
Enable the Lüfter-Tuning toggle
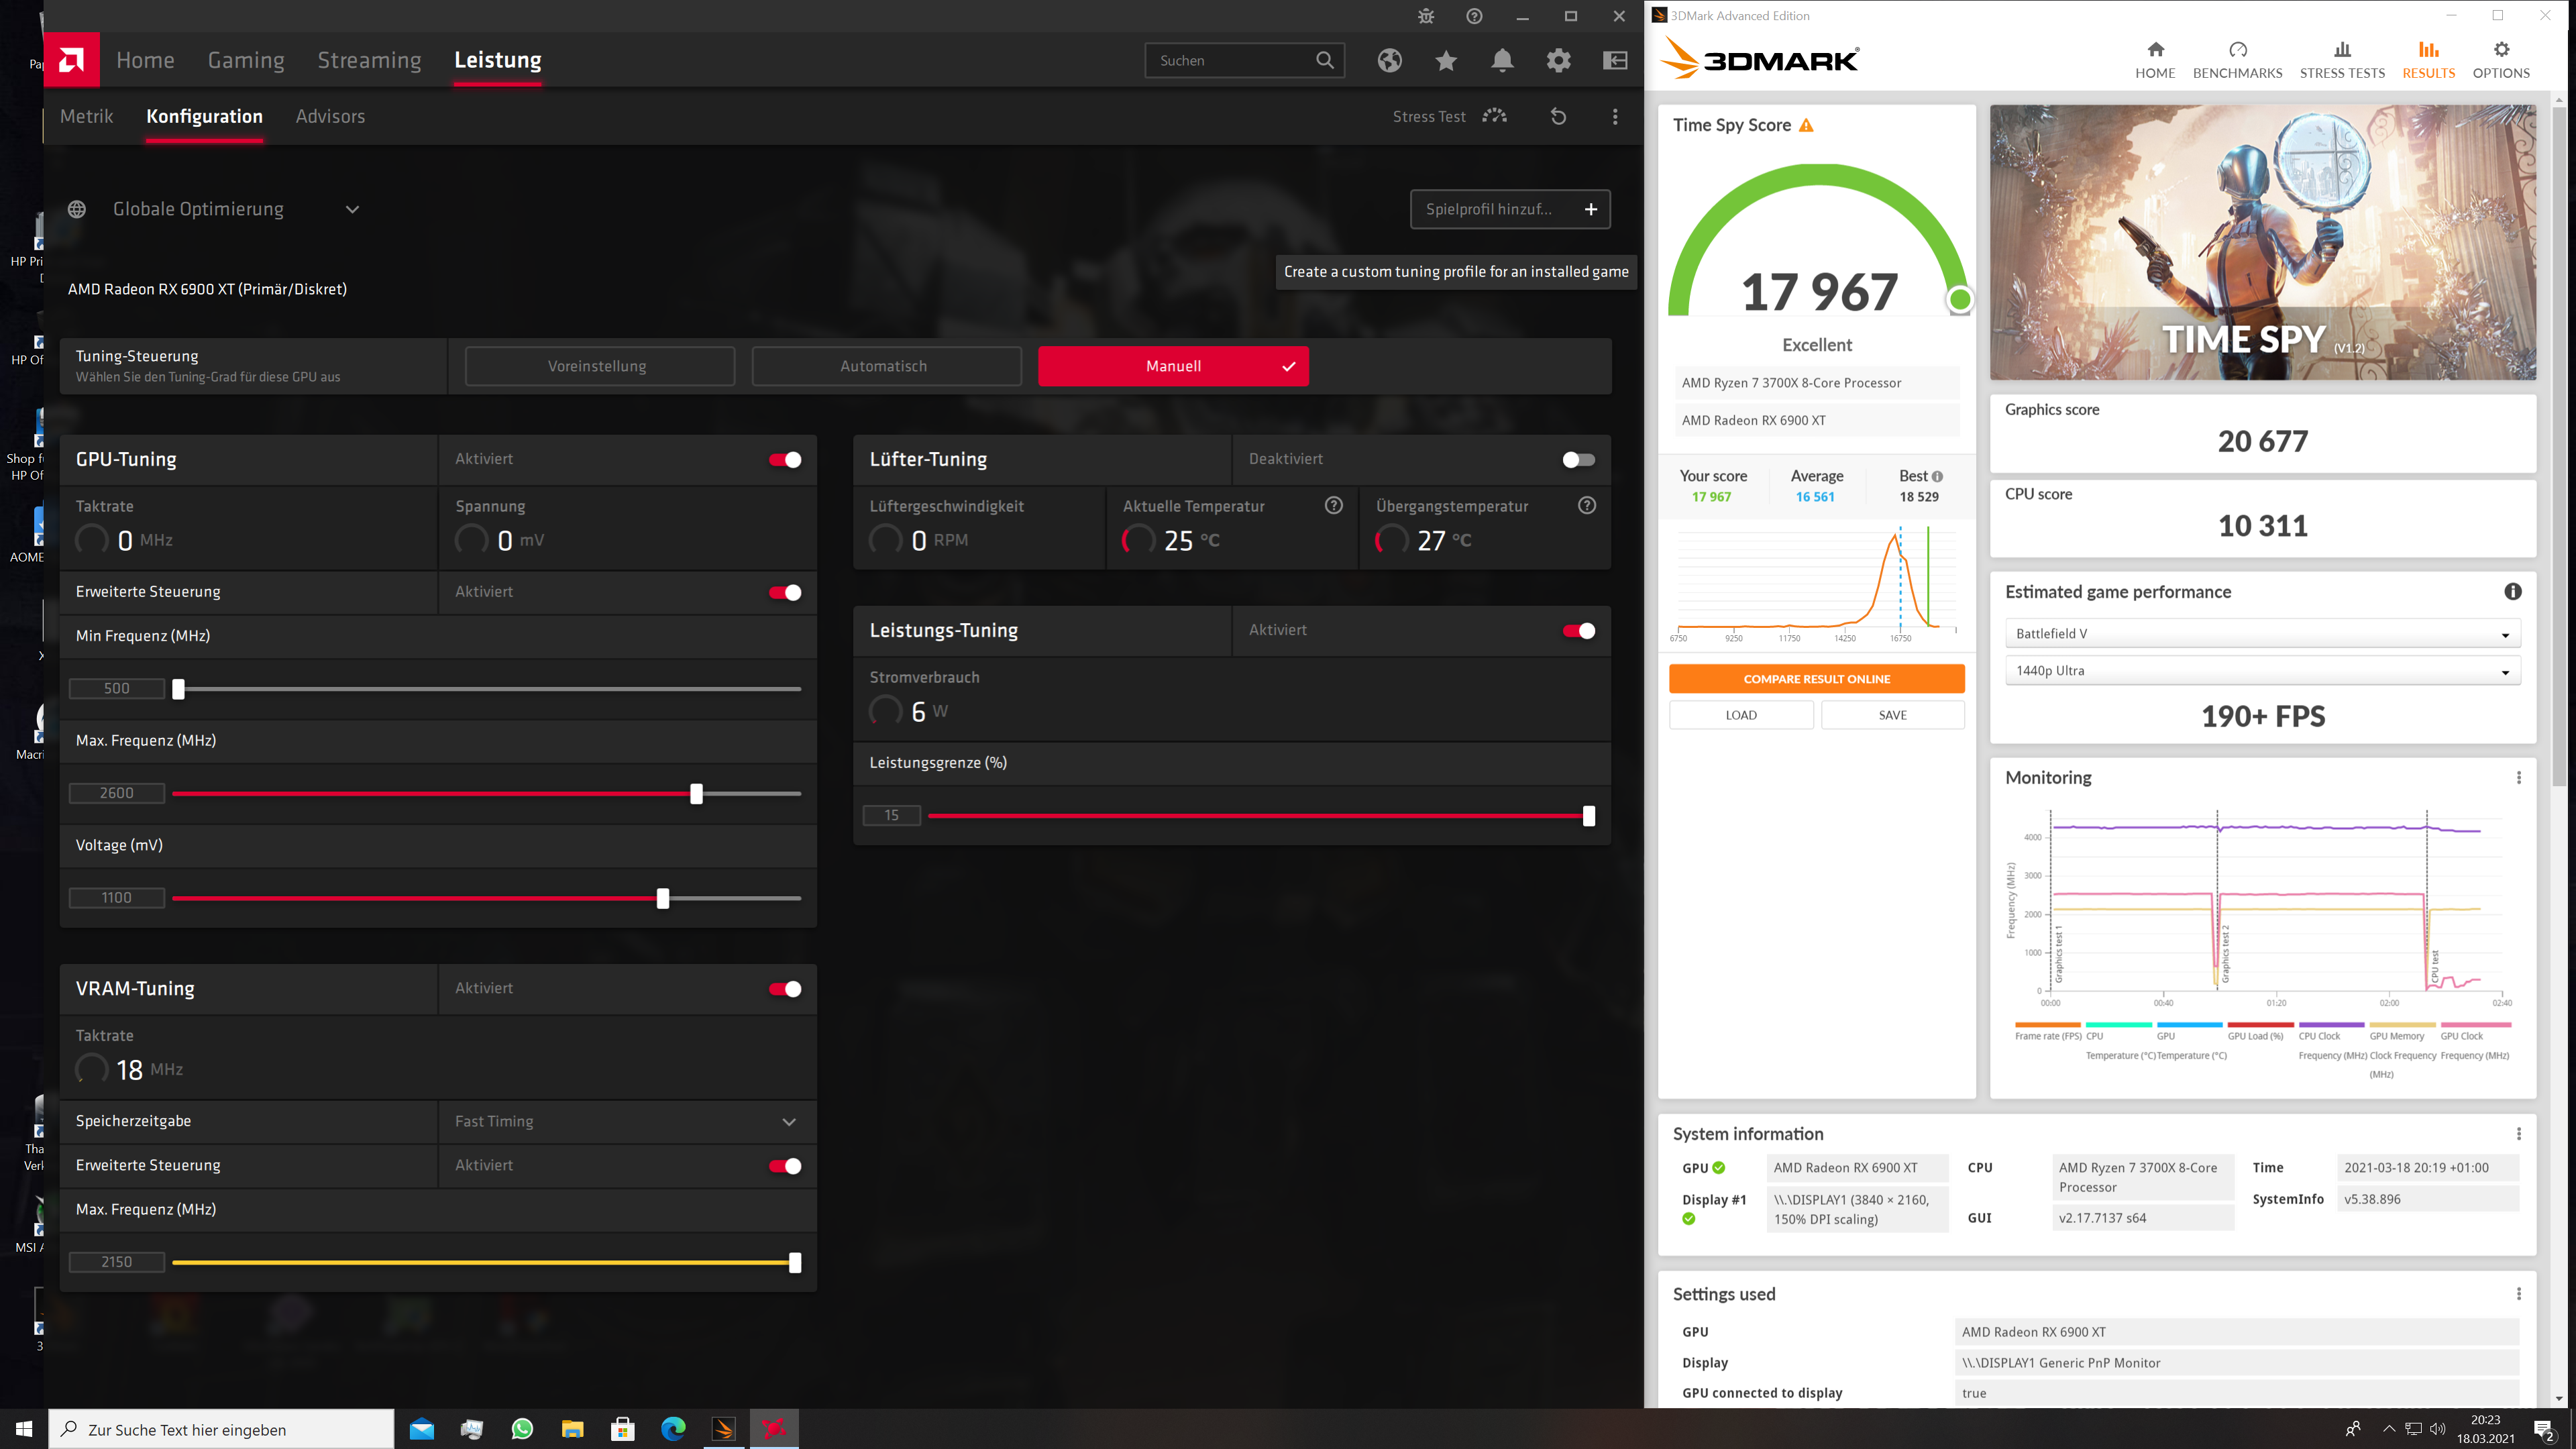pyautogui.click(x=1578, y=460)
